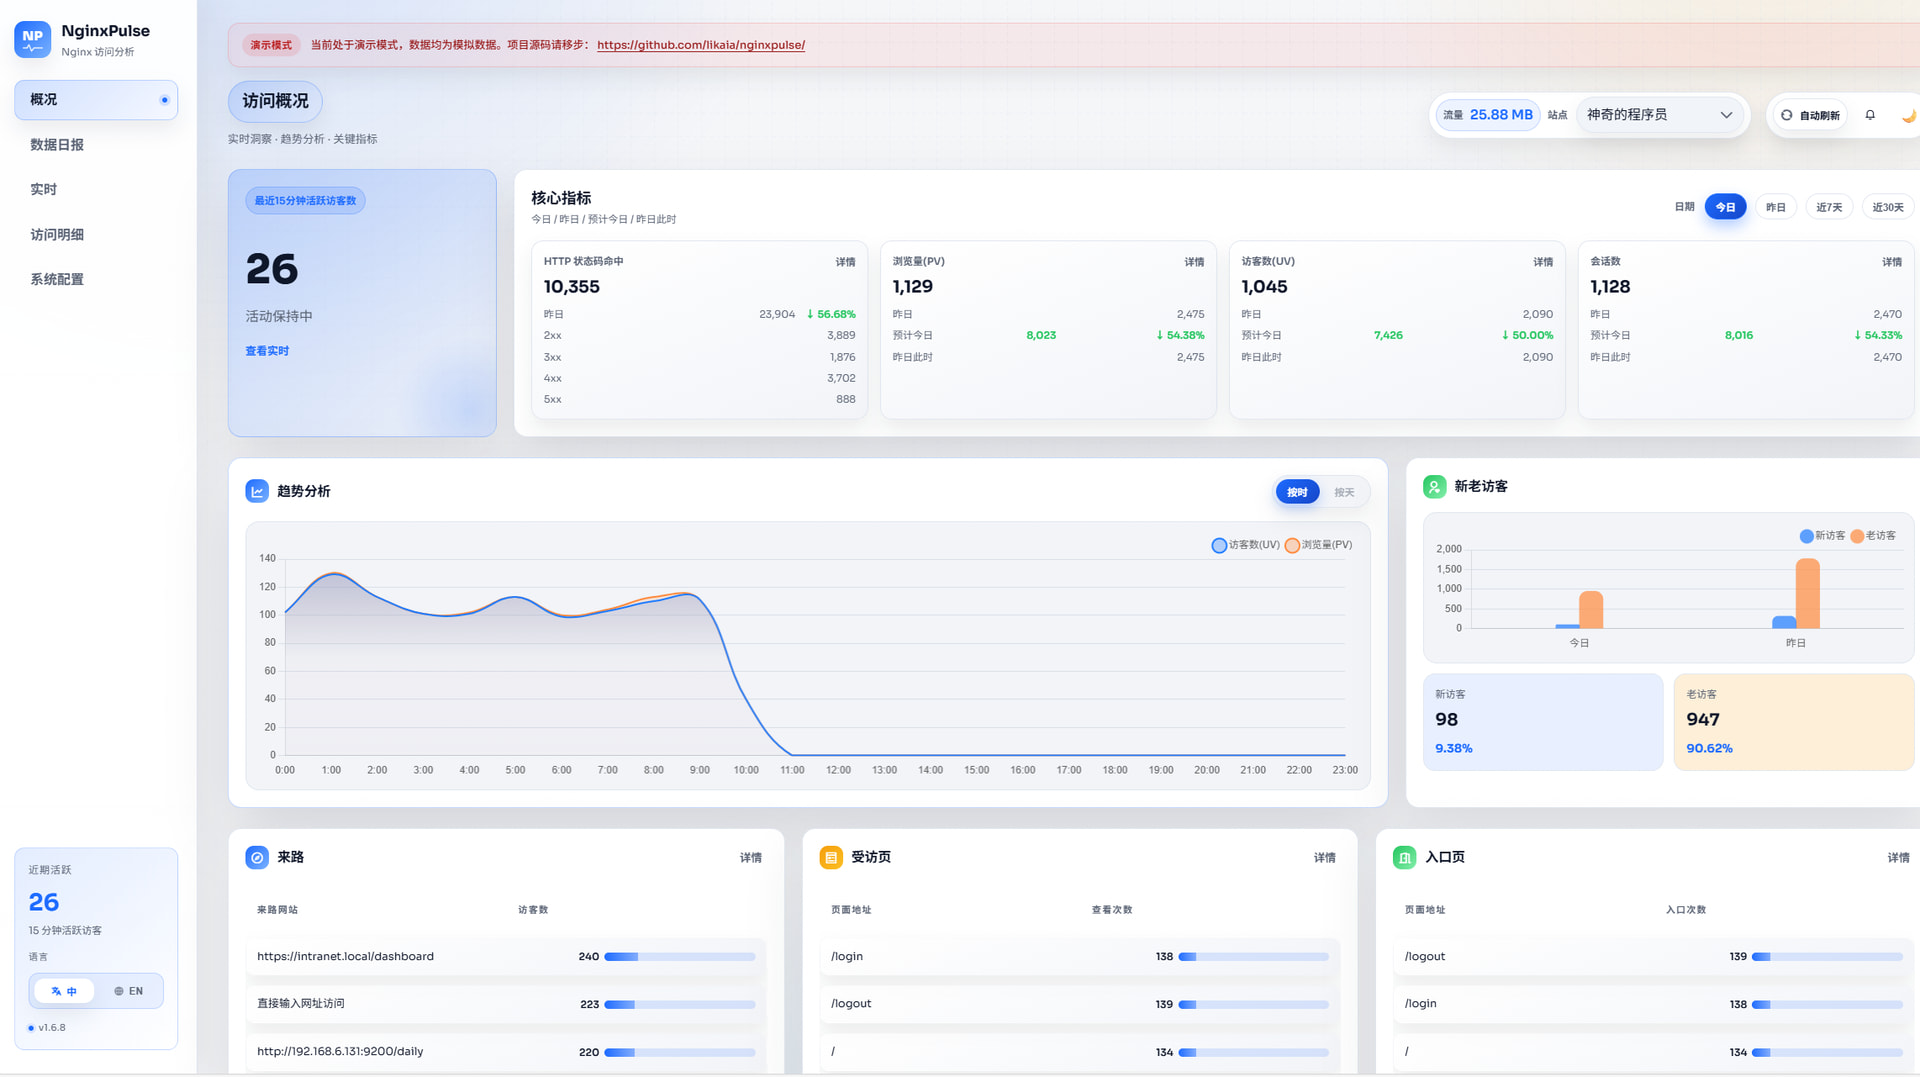Viewport: 1920px width, 1077px height.
Task: Switch language to 中文
Action: point(64,991)
